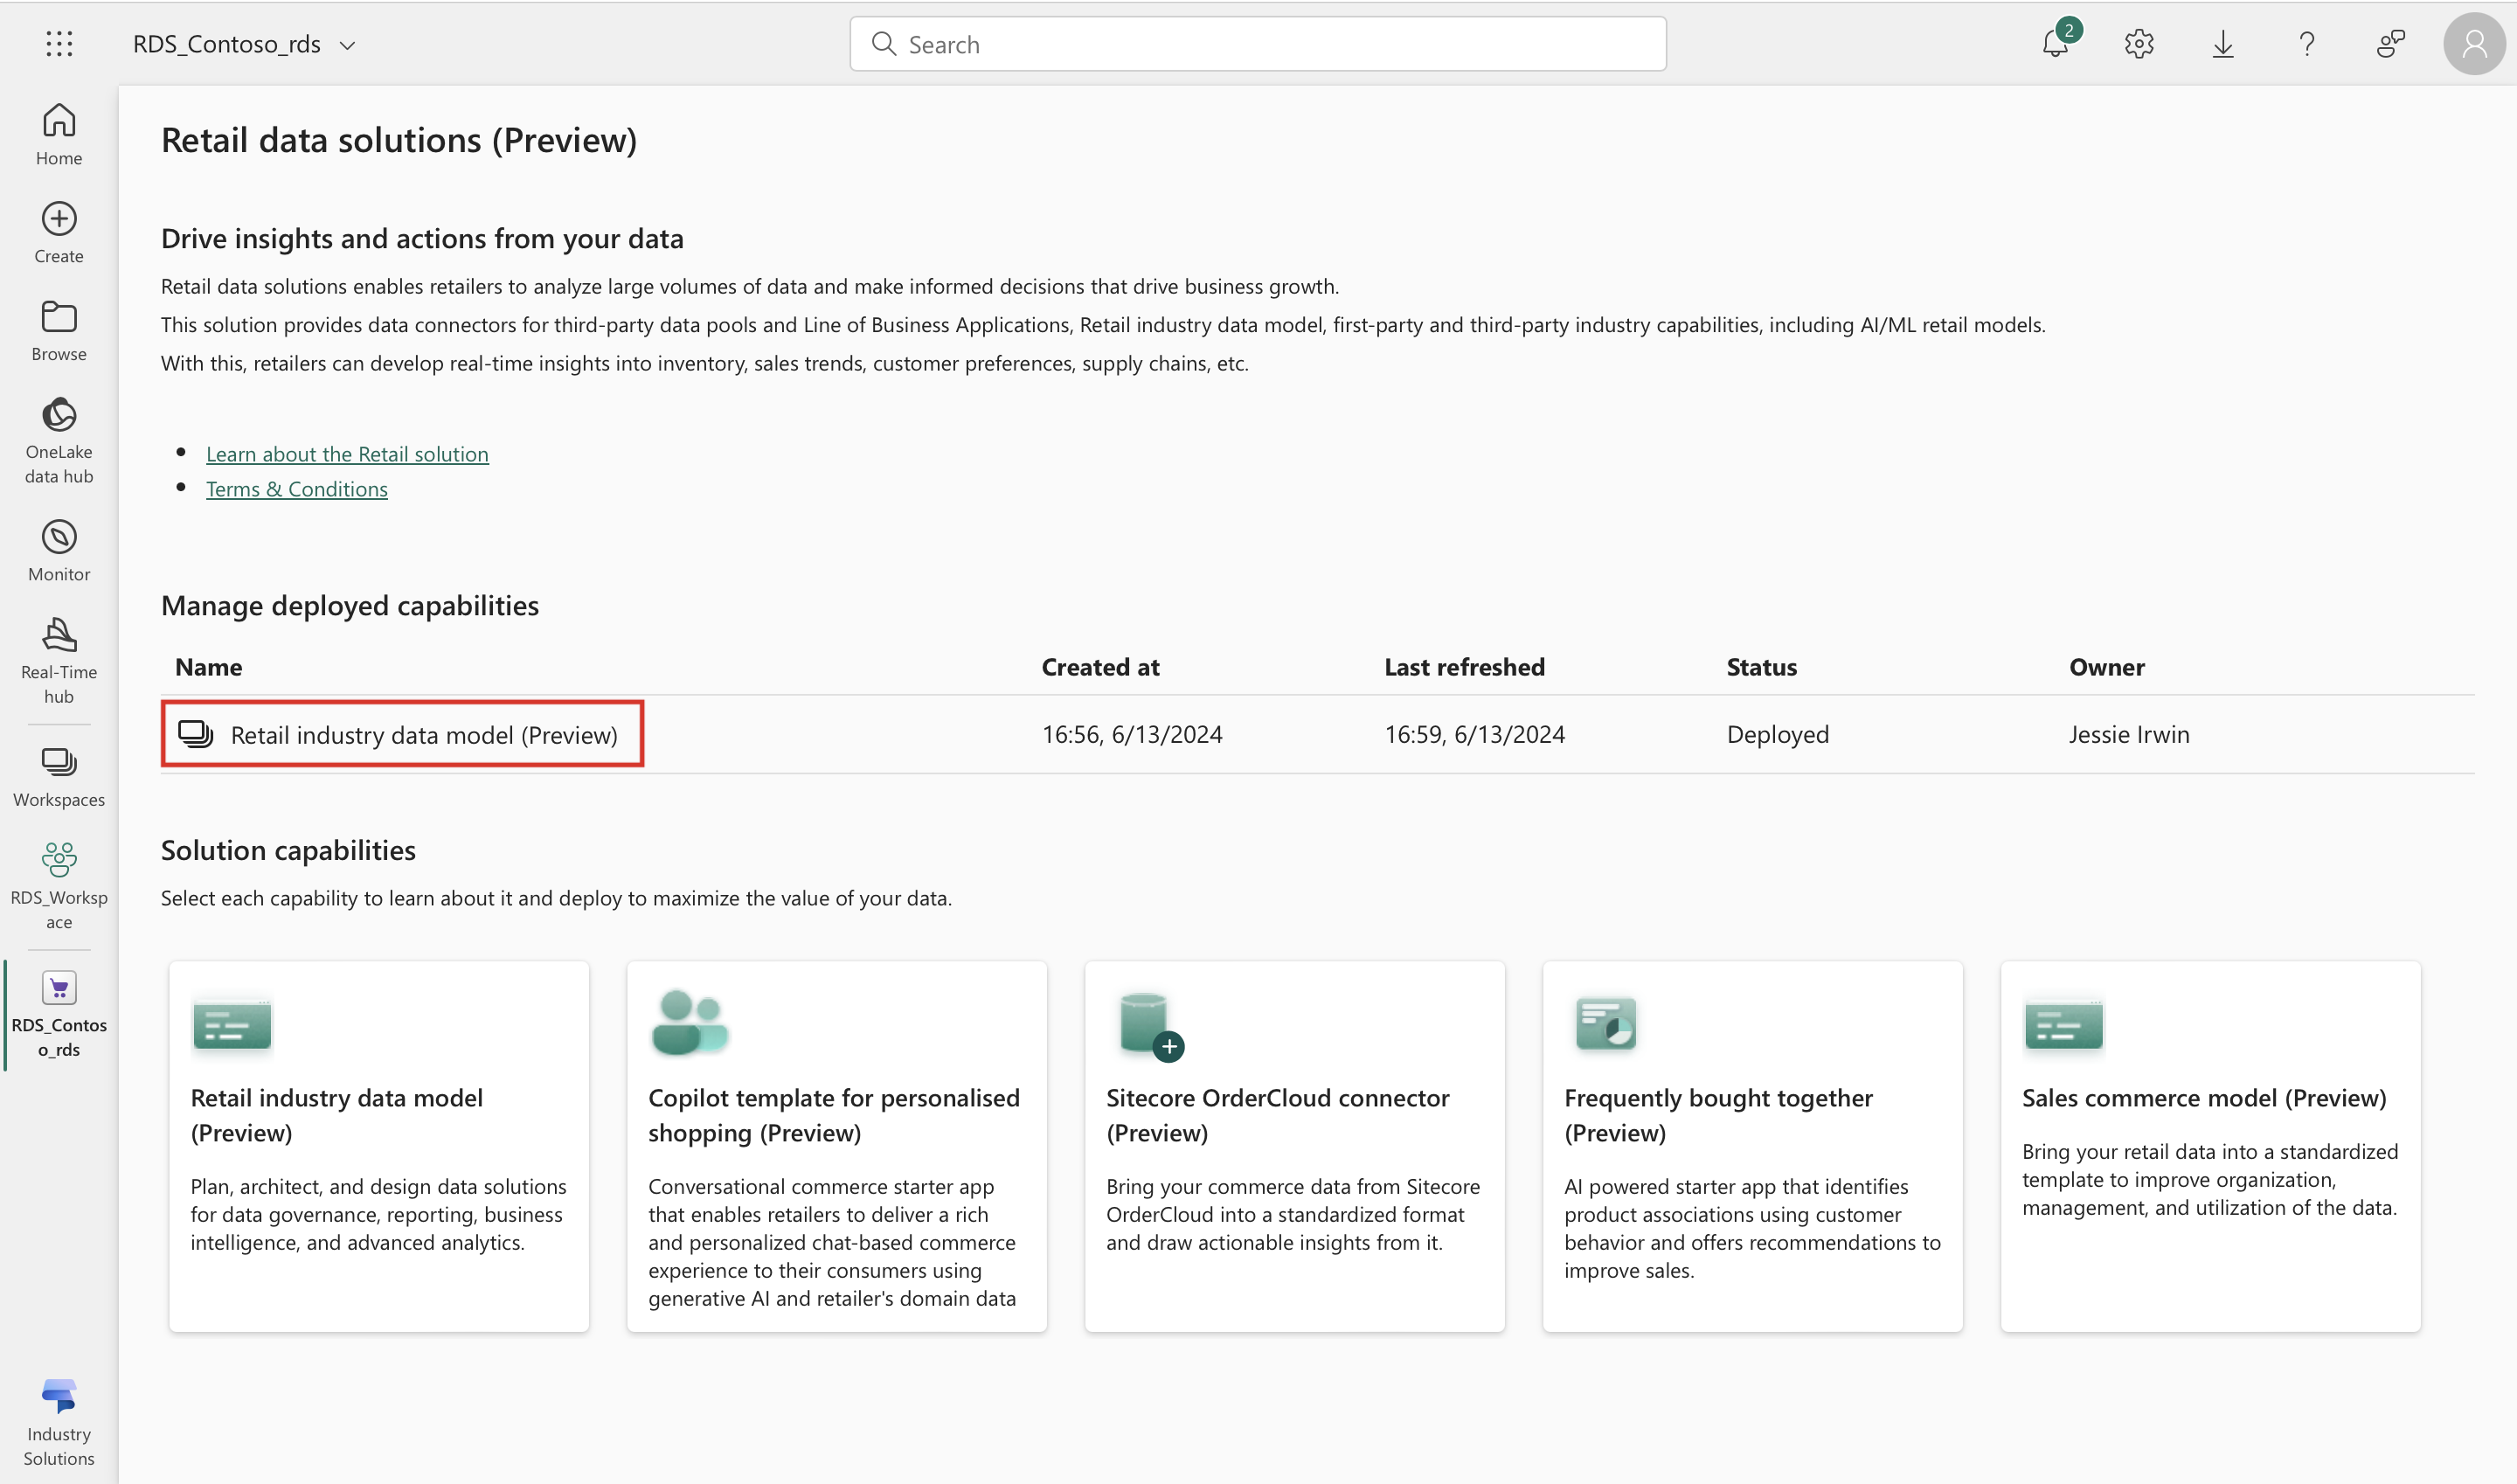Open Monitor in the sidebar
Image resolution: width=2517 pixels, height=1484 pixels.
click(x=59, y=550)
